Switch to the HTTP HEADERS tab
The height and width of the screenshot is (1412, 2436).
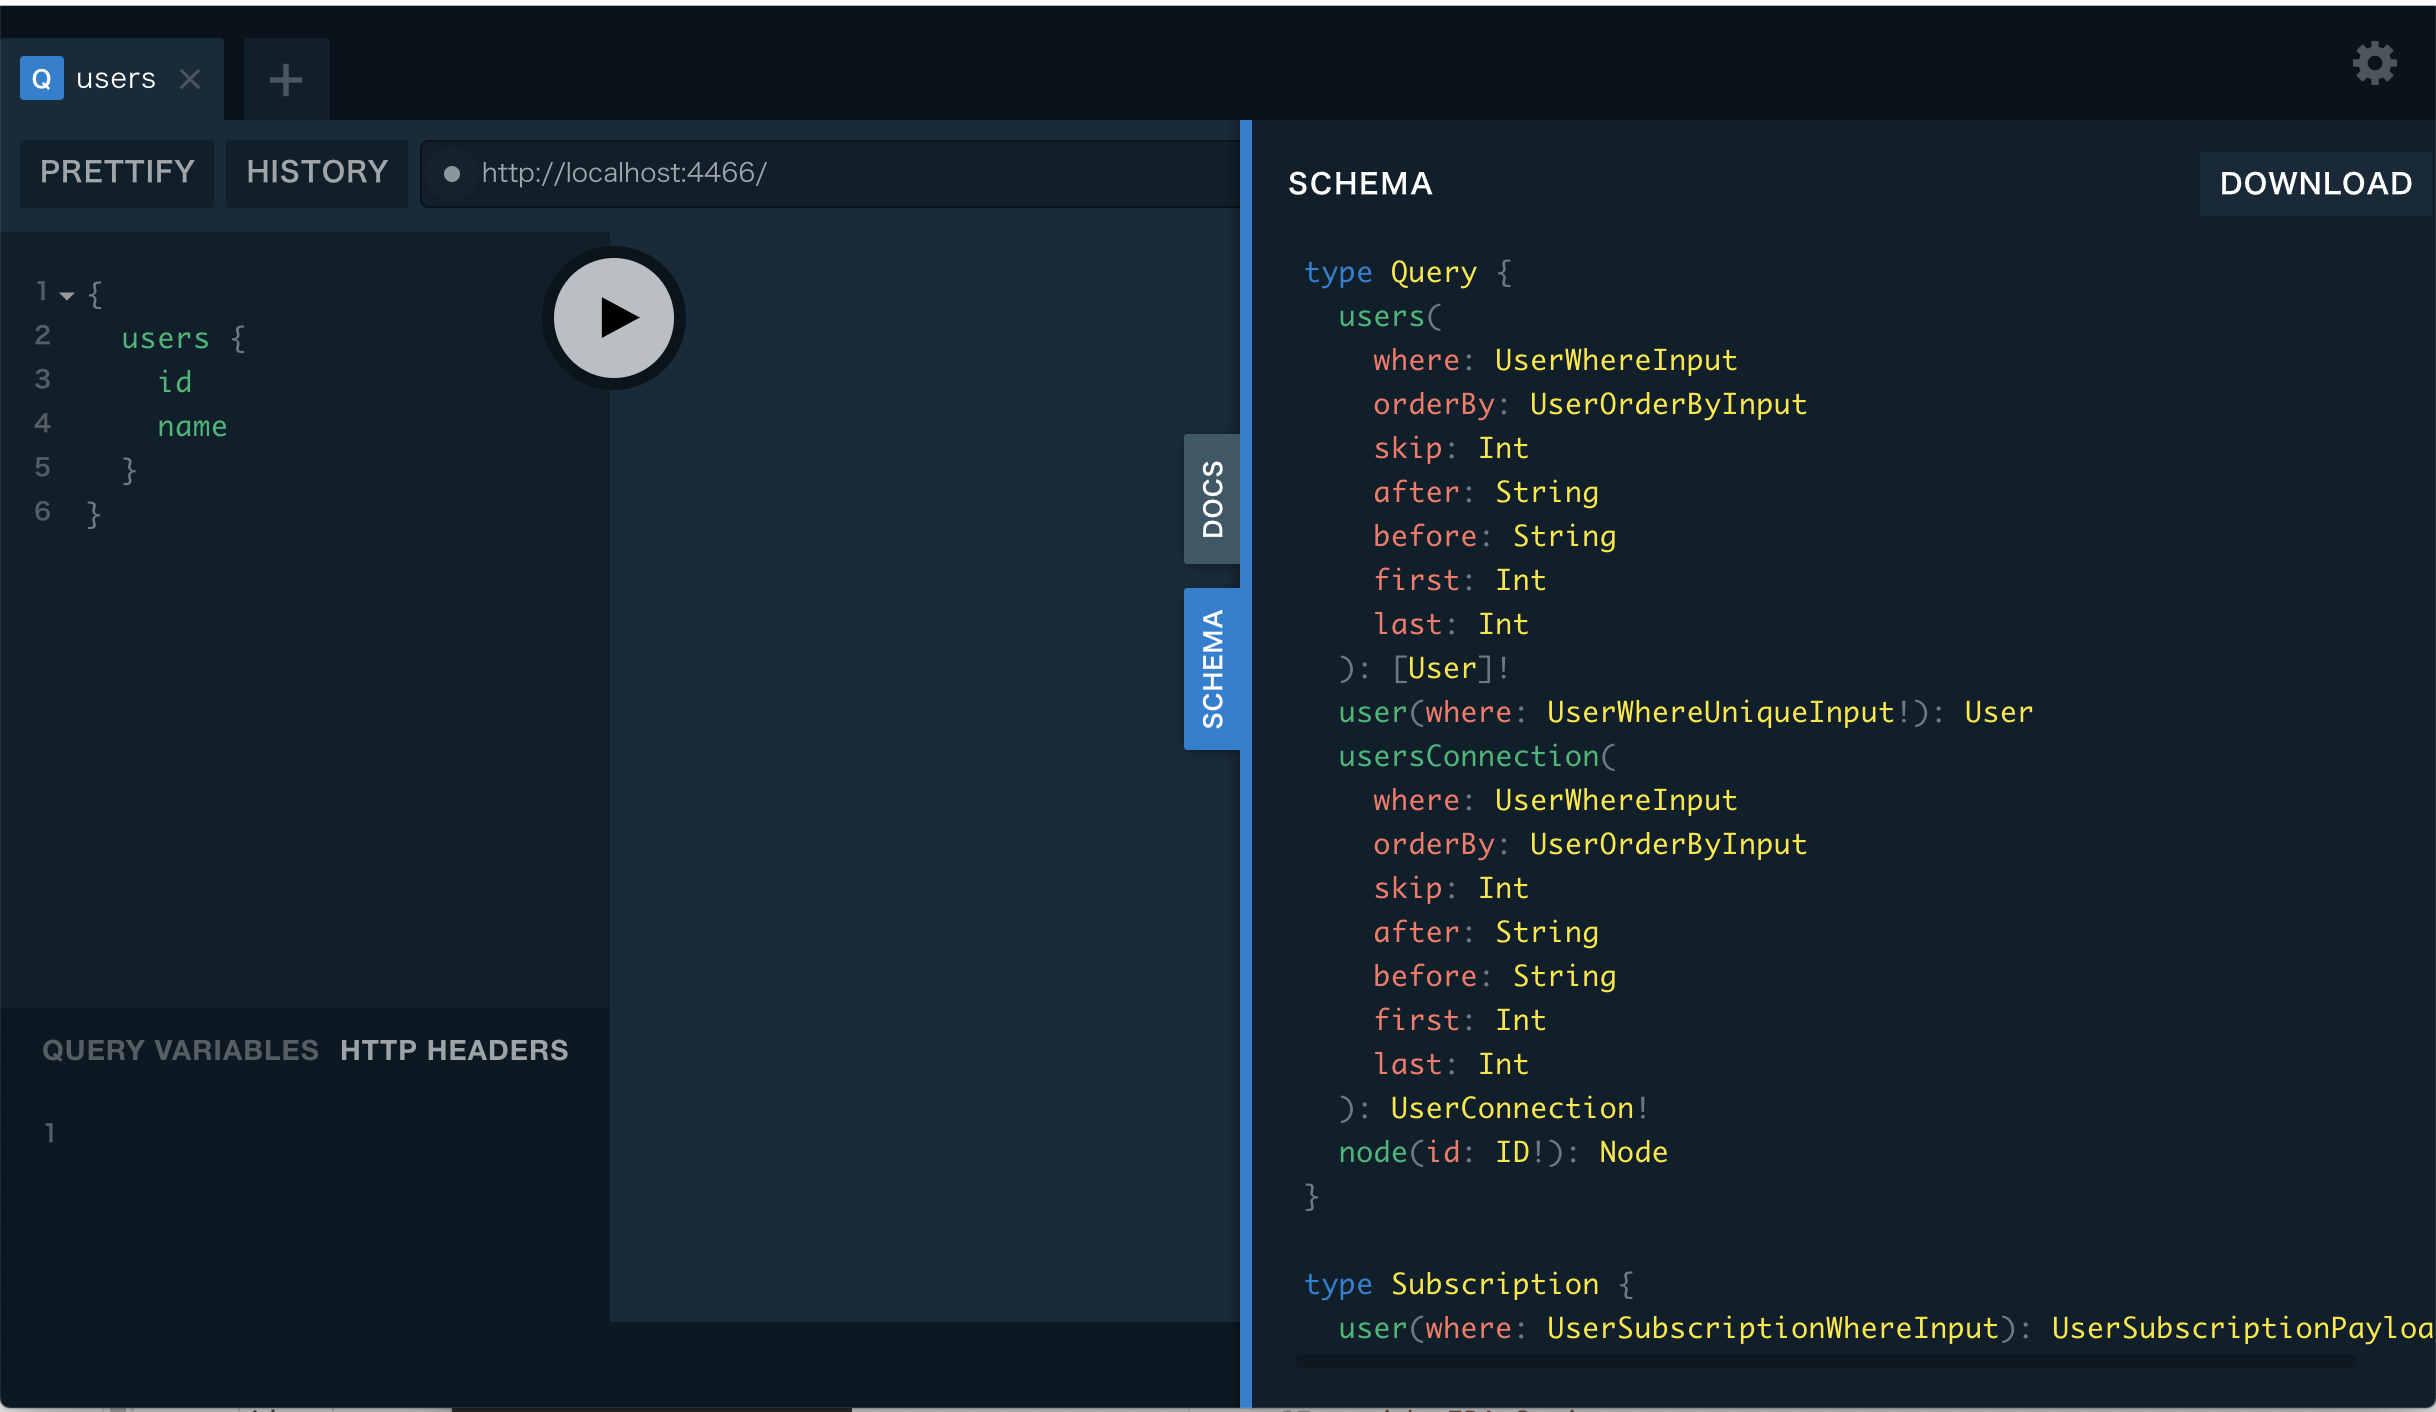pyautogui.click(x=454, y=1049)
